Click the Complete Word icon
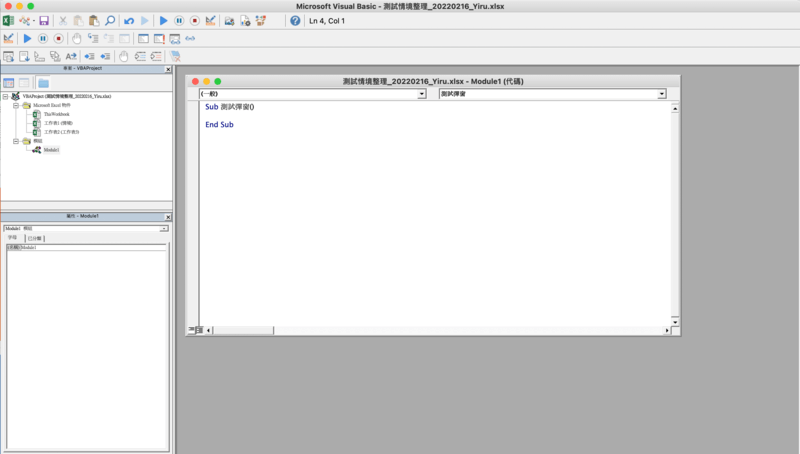 [x=71, y=56]
